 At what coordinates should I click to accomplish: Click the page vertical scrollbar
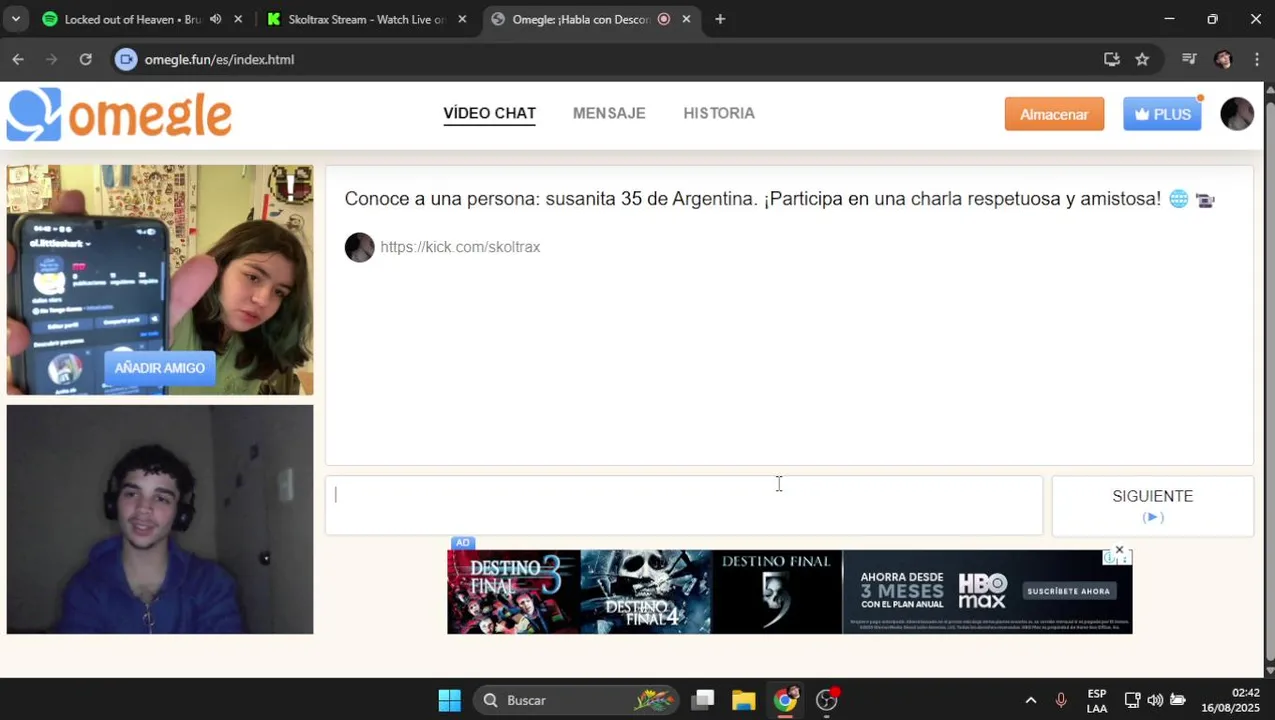pyautogui.click(x=1270, y=380)
